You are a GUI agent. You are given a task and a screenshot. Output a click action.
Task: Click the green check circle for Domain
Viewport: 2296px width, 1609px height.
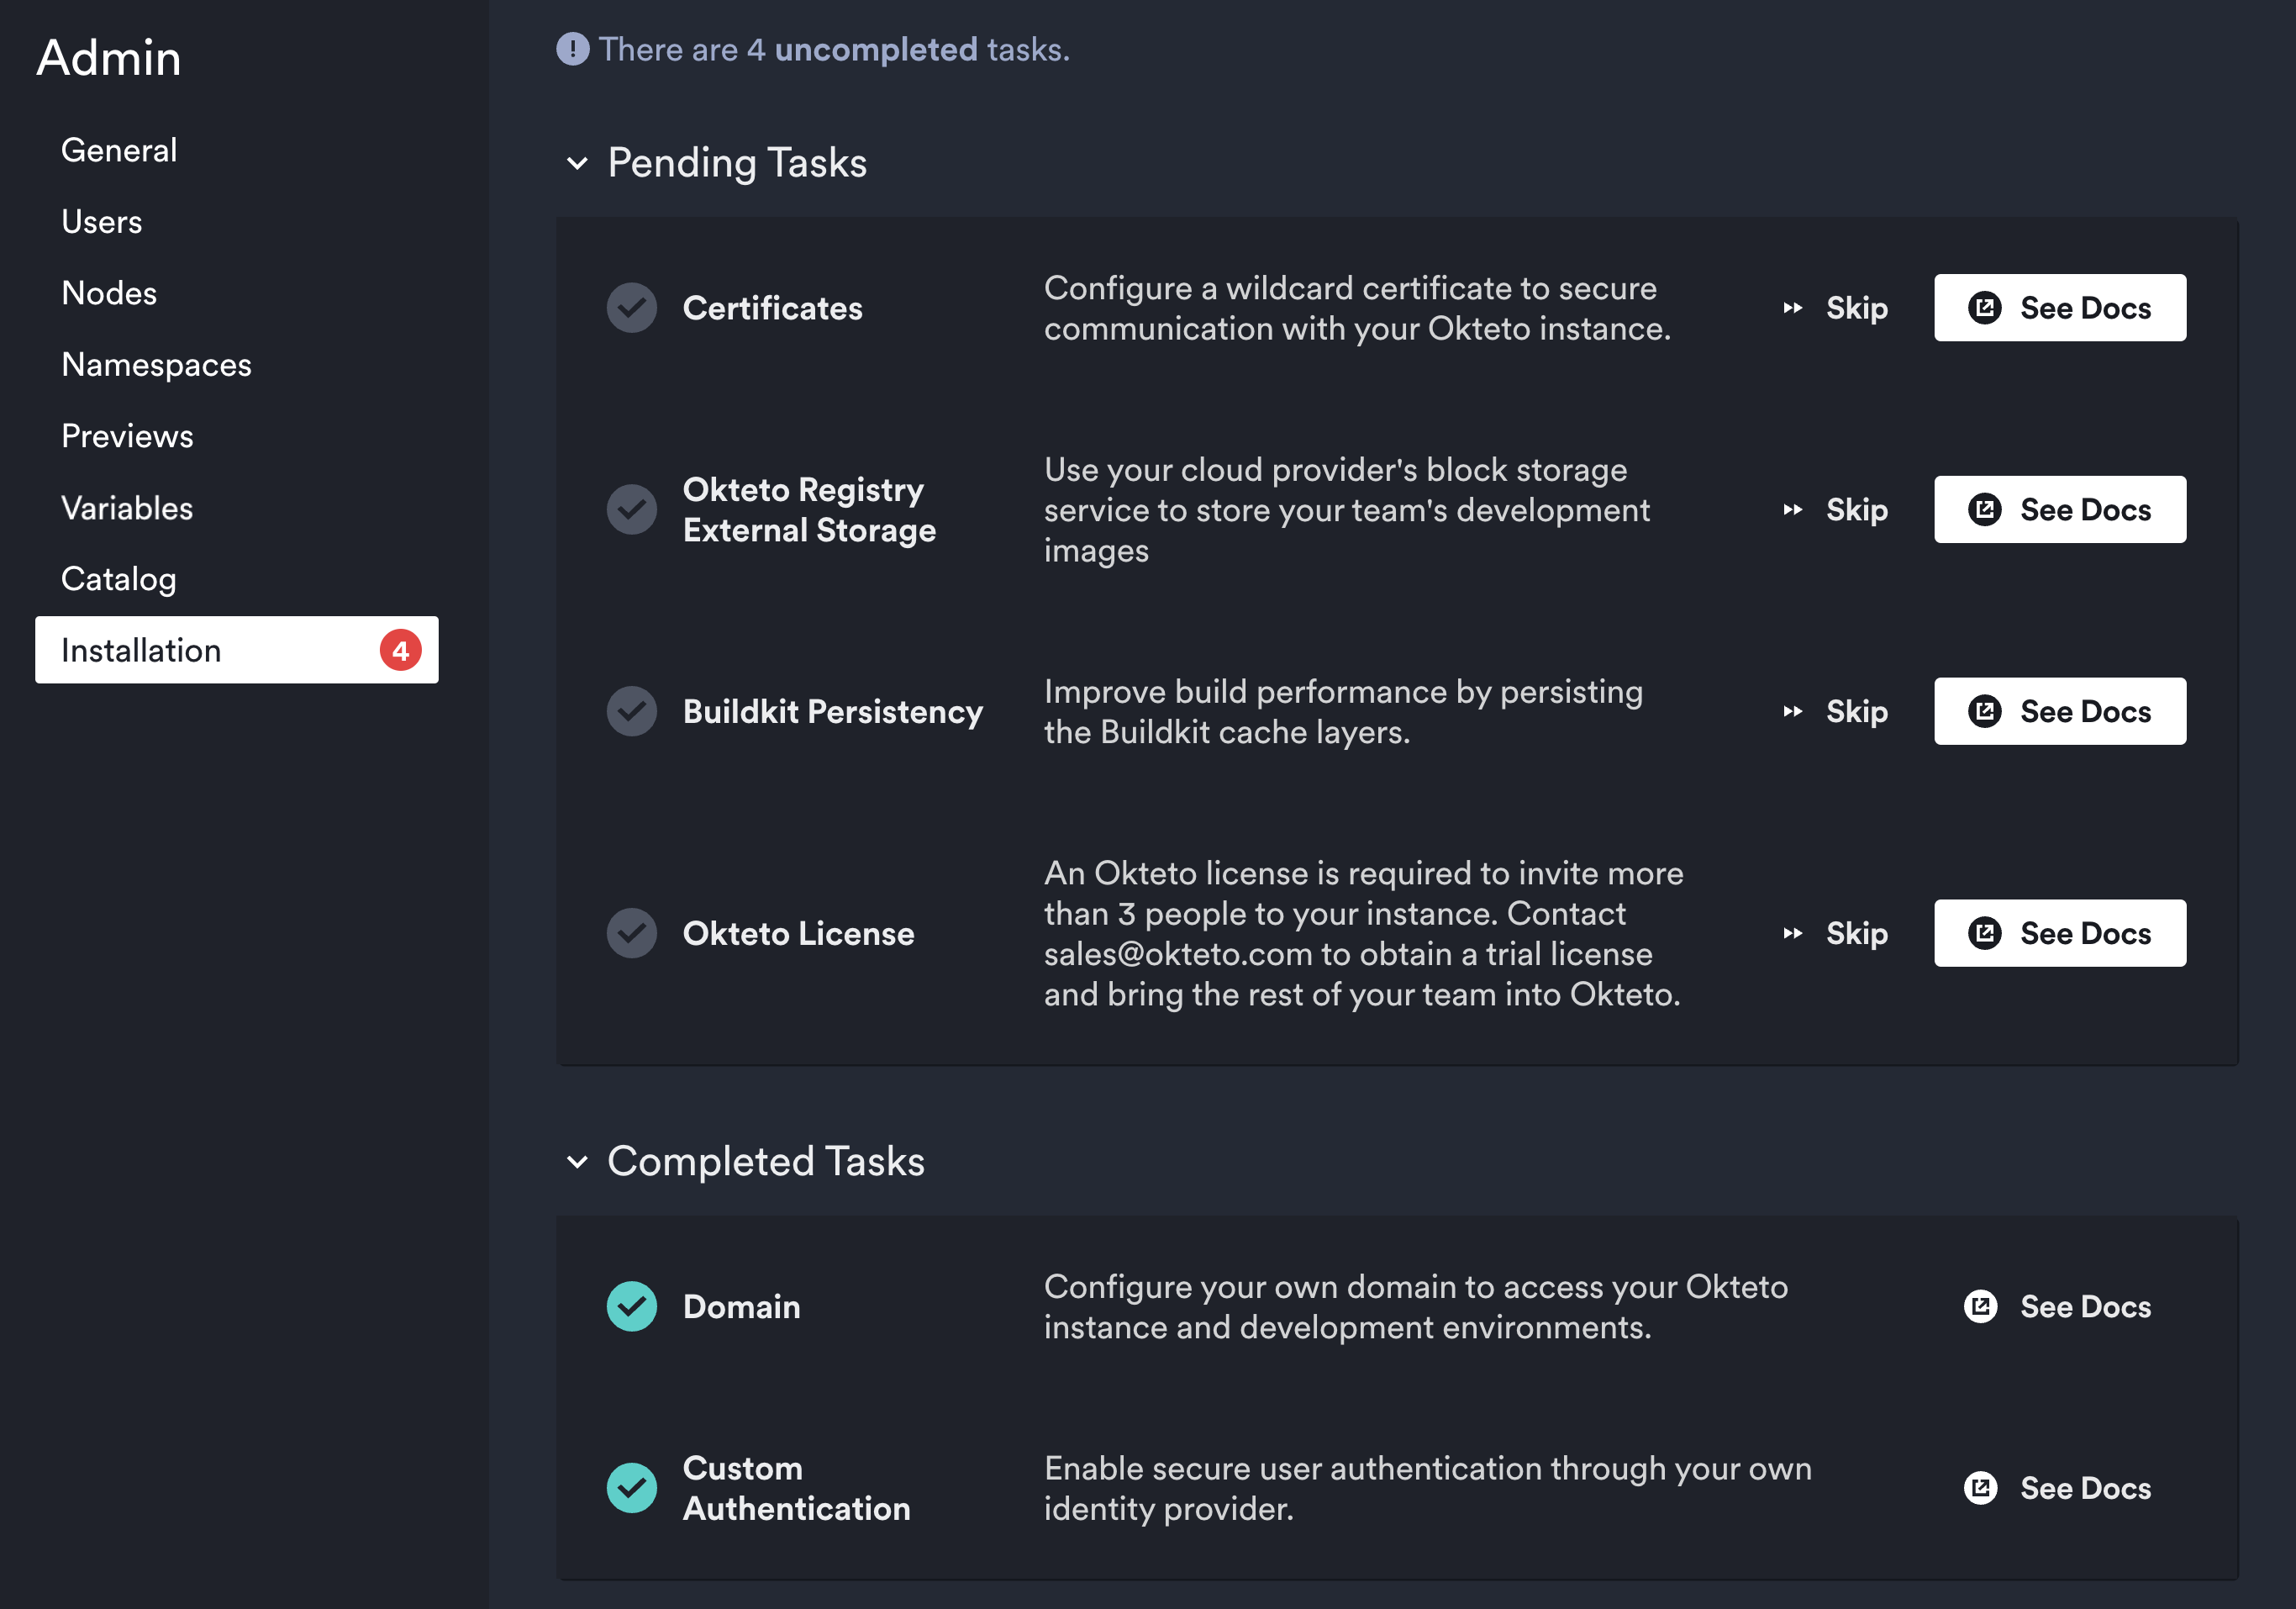632,1306
